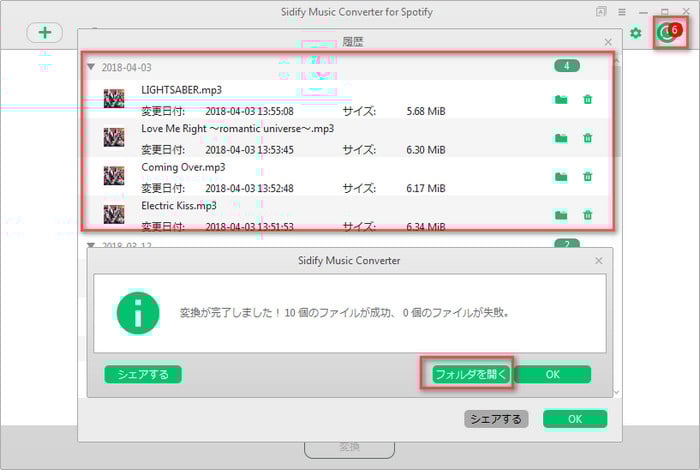Collapse the 2018-04-03 history group
This screenshot has height=470, width=700.
pyautogui.click(x=91, y=67)
